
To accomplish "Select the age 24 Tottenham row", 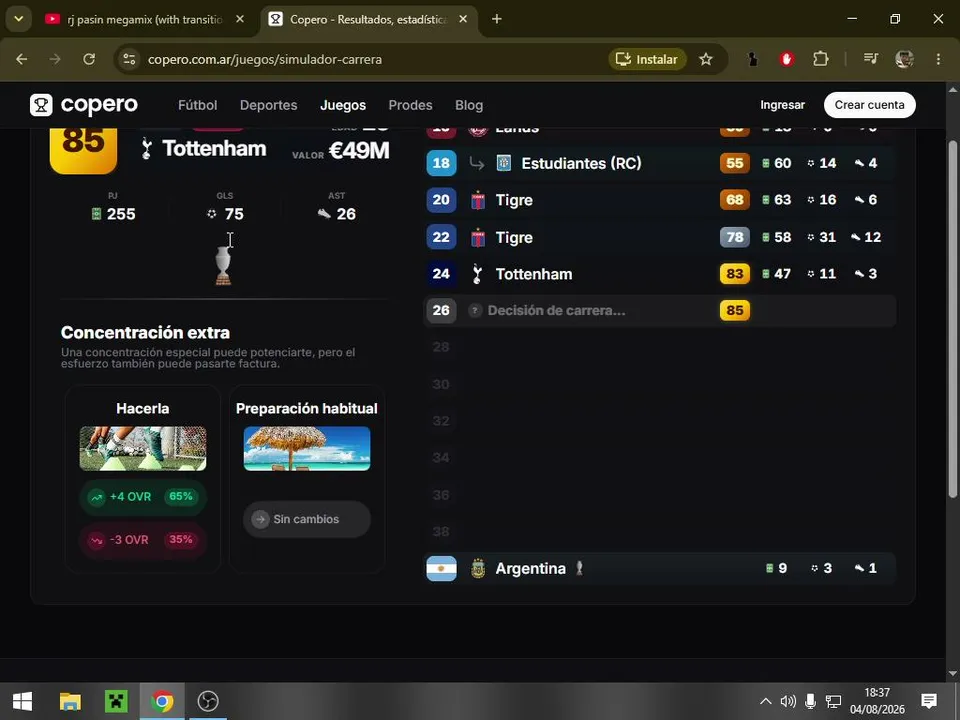I will click(660, 274).
